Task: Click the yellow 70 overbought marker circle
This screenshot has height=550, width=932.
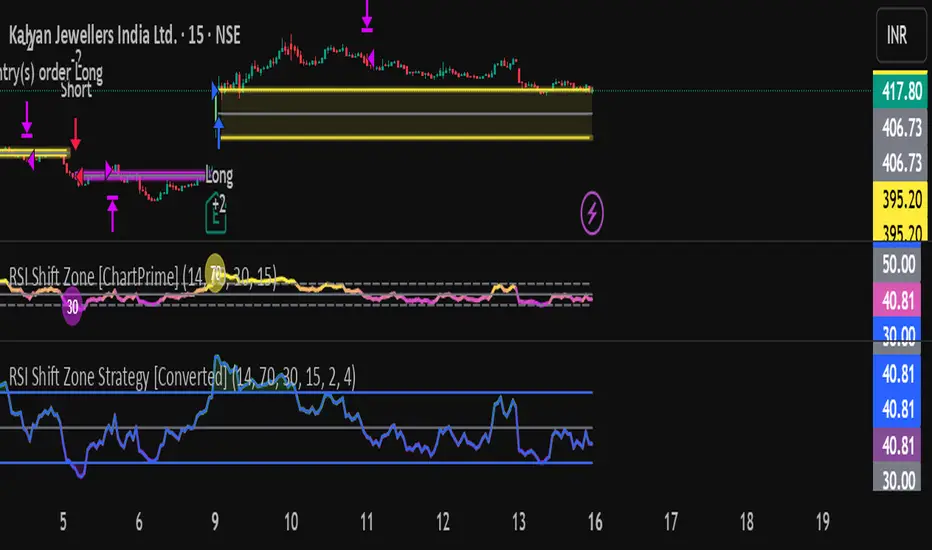Action: [x=215, y=273]
